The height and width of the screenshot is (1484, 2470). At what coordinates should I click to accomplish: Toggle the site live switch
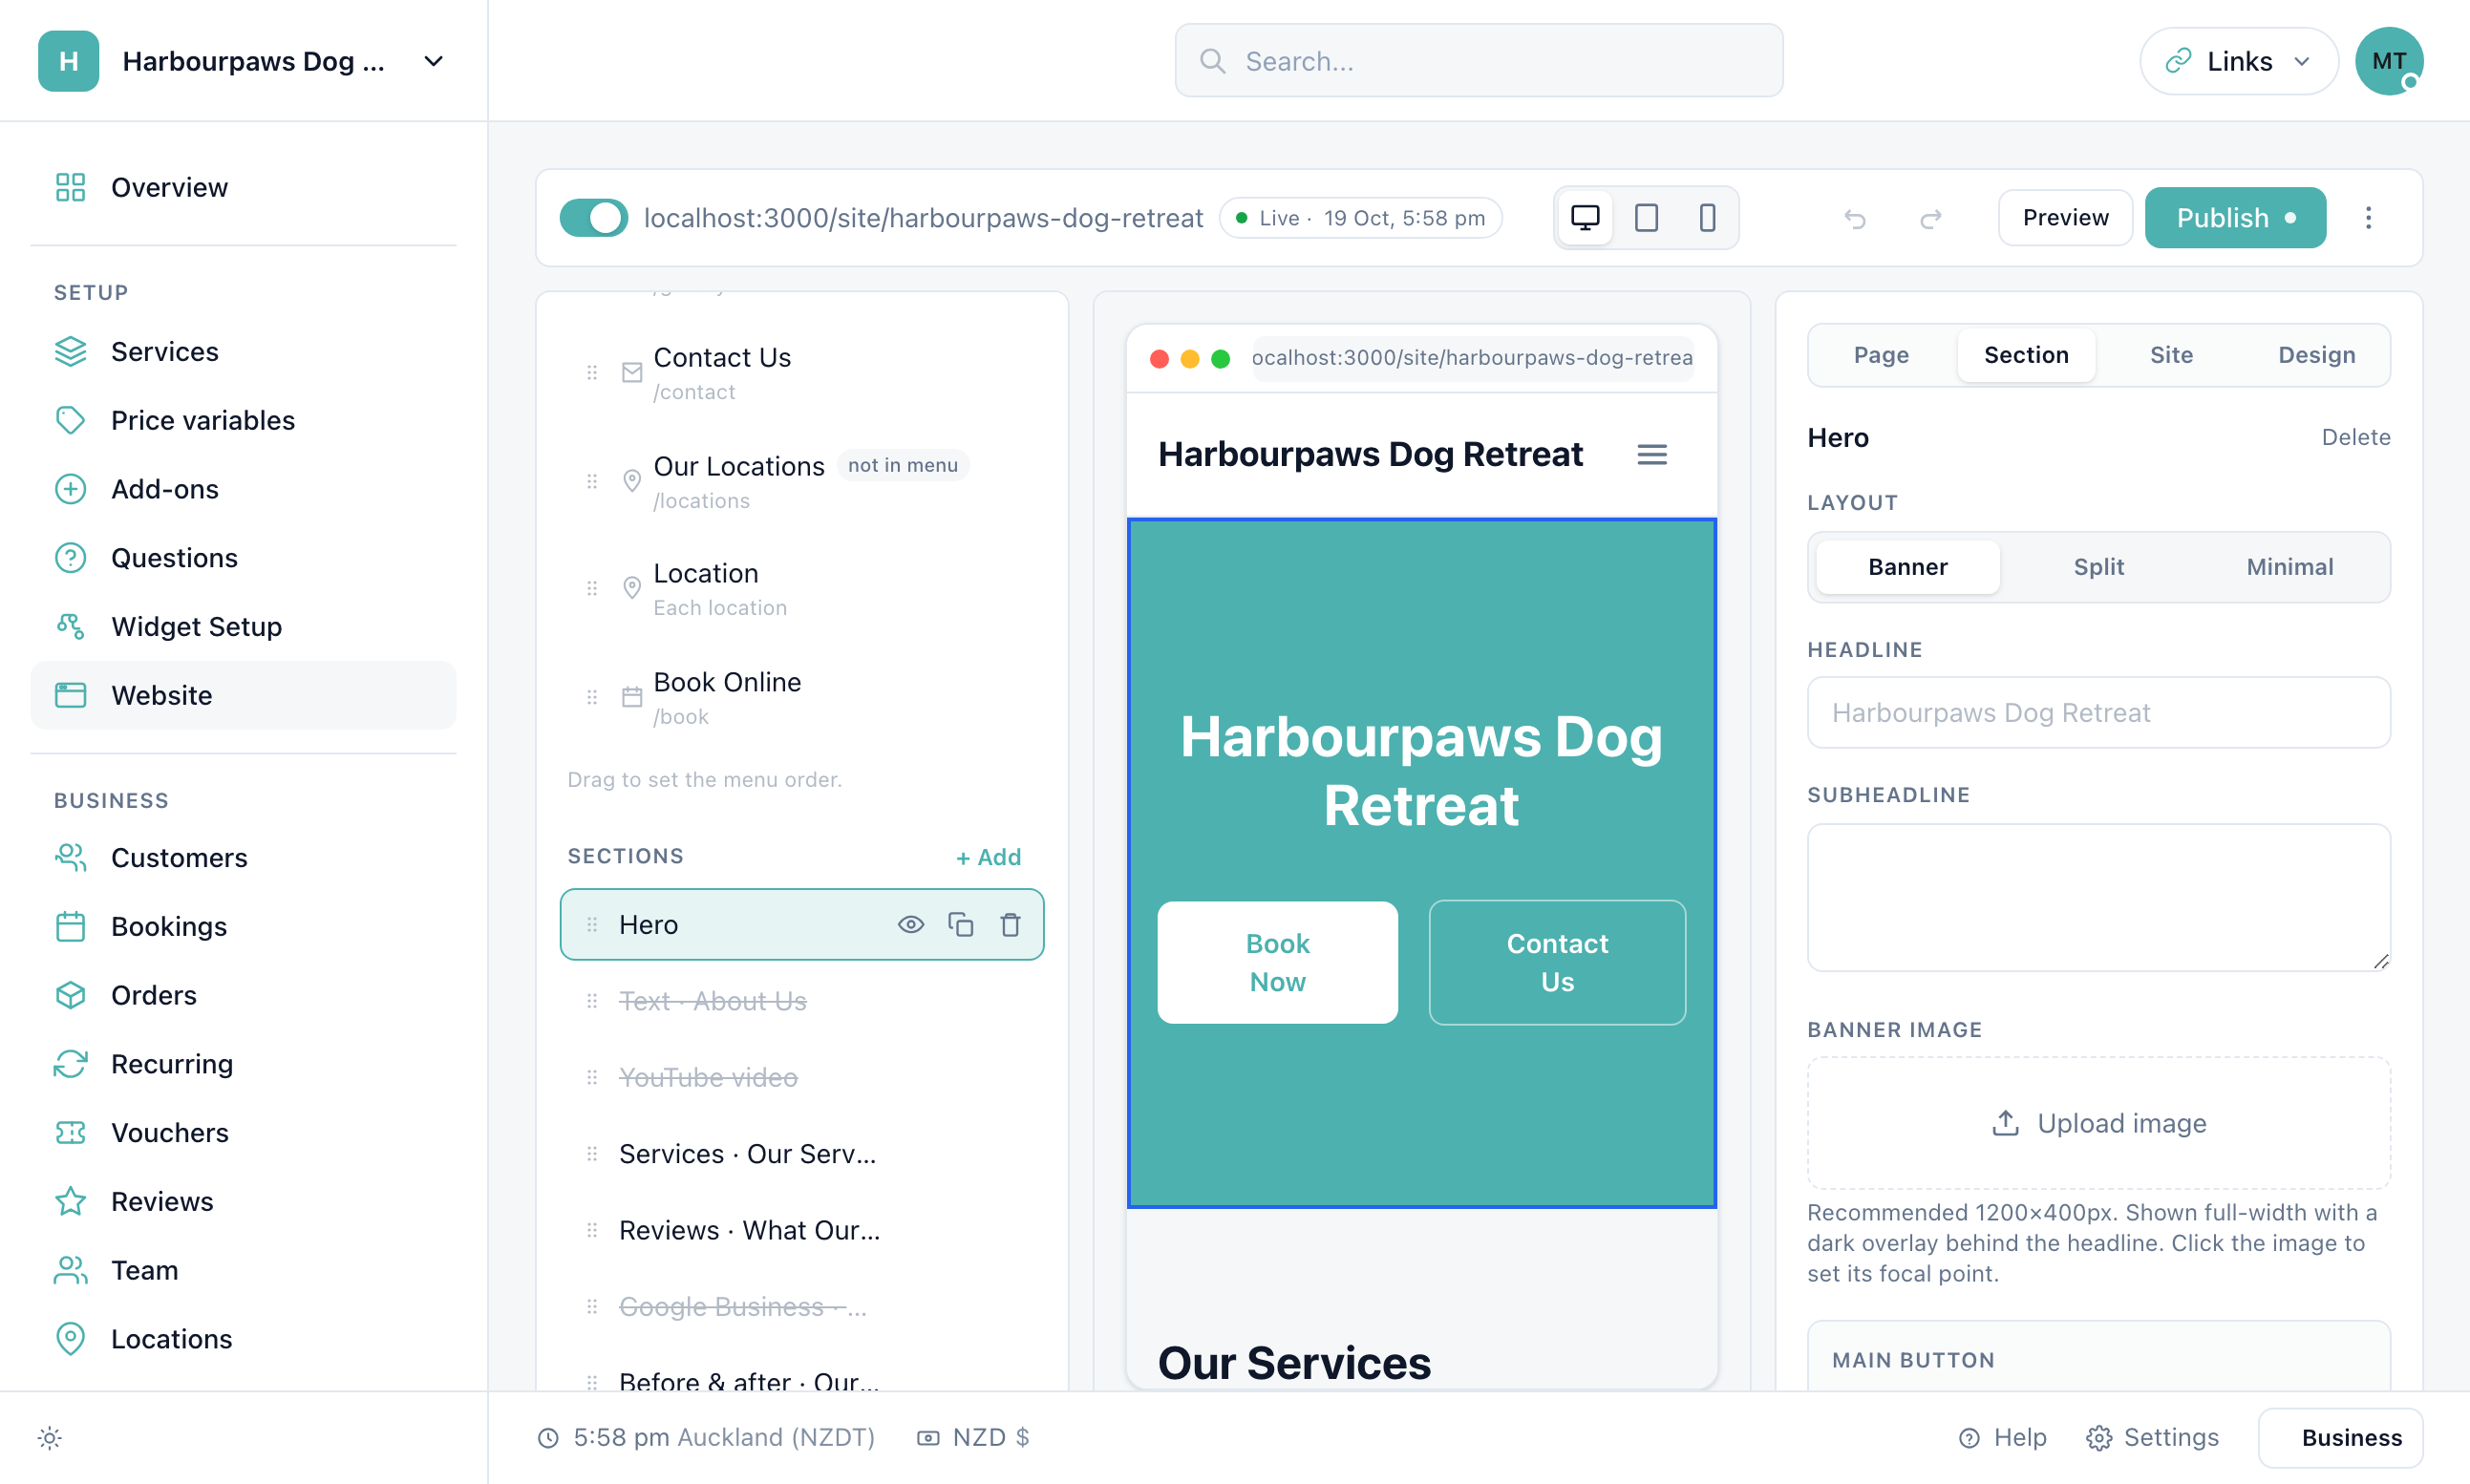[x=593, y=218]
